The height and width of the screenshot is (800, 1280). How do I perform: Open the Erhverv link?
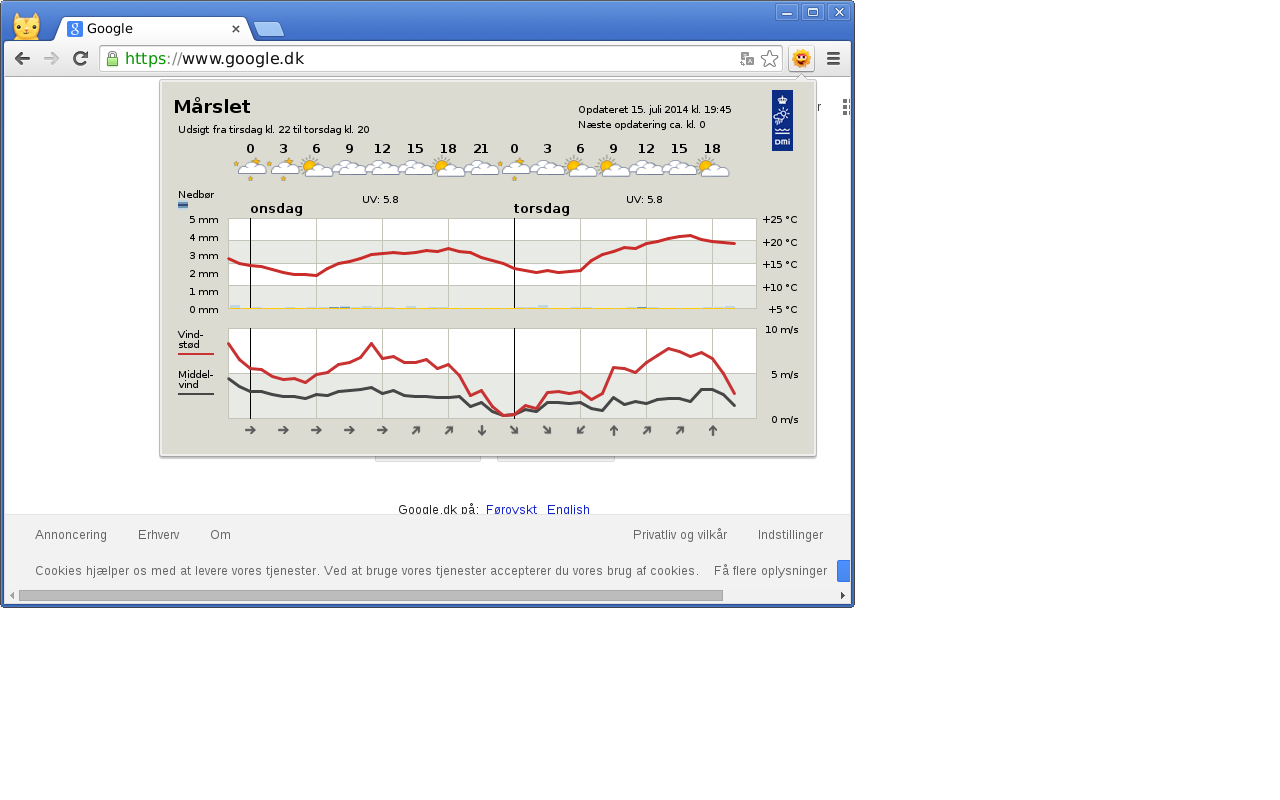click(x=159, y=535)
